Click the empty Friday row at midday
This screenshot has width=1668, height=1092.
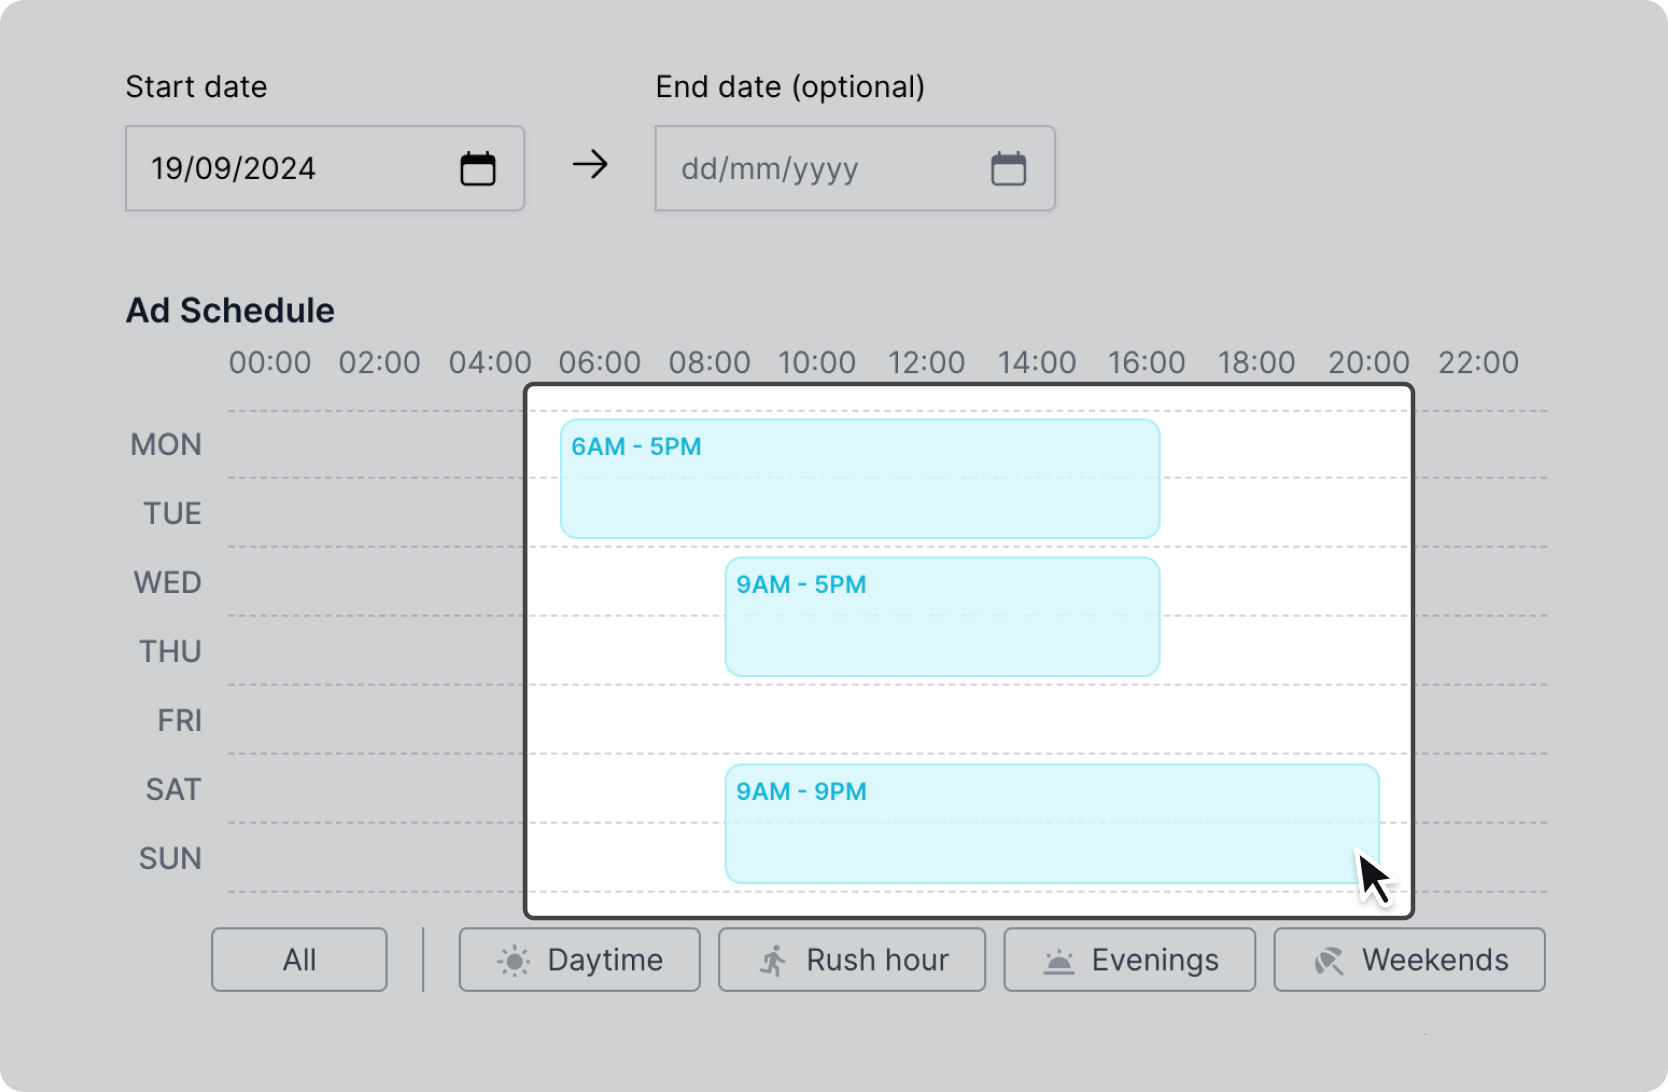click(x=926, y=720)
